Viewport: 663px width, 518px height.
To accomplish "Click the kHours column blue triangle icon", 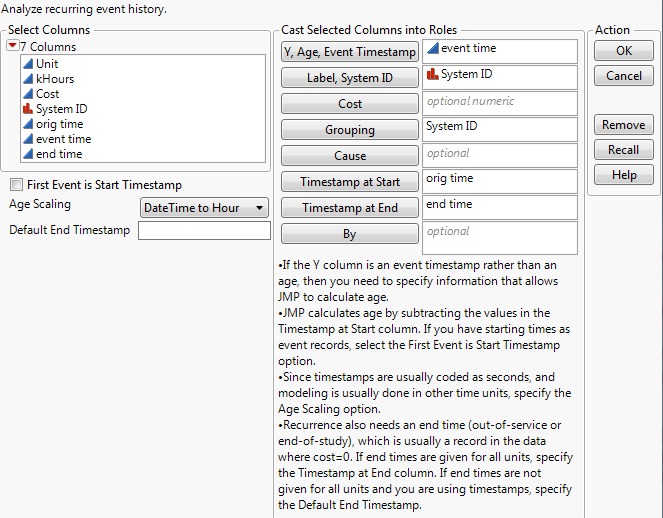I will click(x=27, y=79).
